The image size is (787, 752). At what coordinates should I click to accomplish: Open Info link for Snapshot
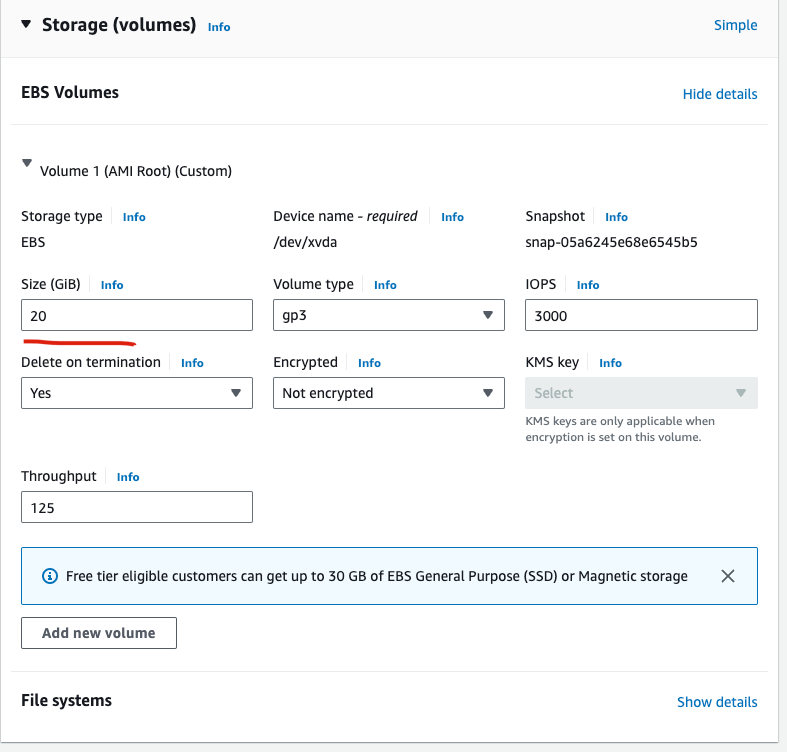pyautogui.click(x=616, y=217)
